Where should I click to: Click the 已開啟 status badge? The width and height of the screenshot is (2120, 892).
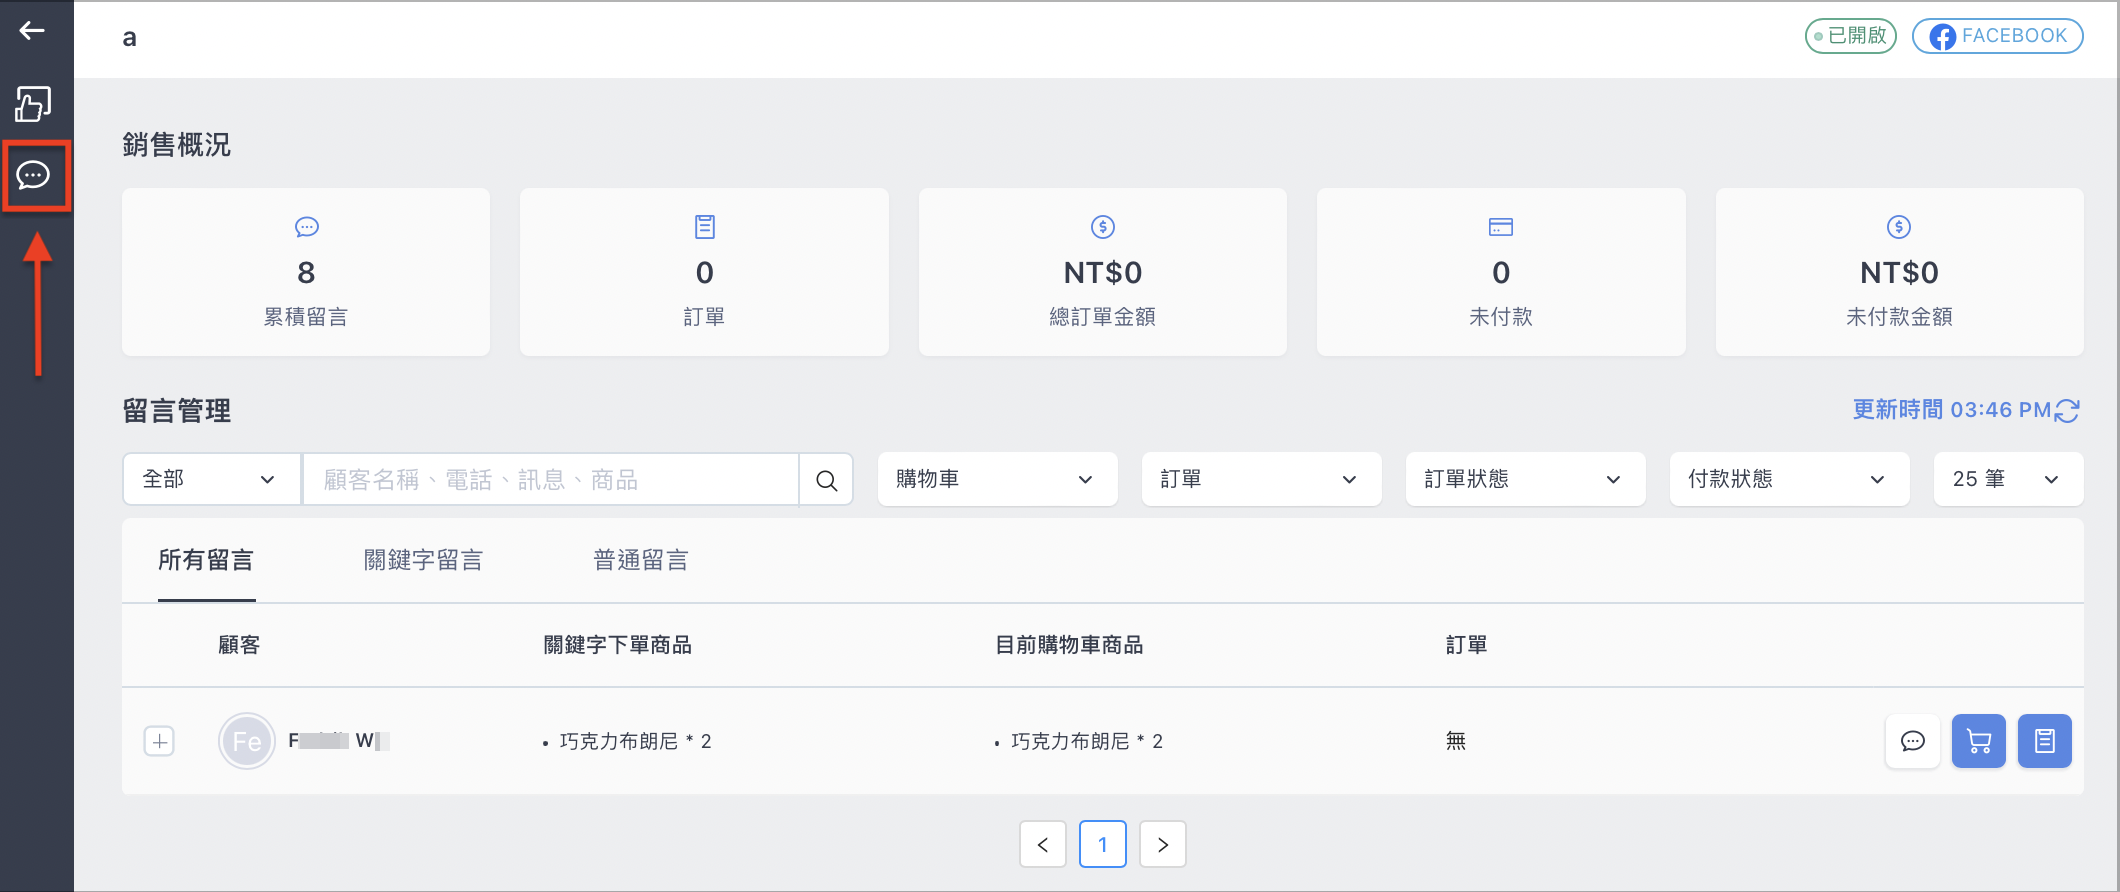(x=1851, y=36)
